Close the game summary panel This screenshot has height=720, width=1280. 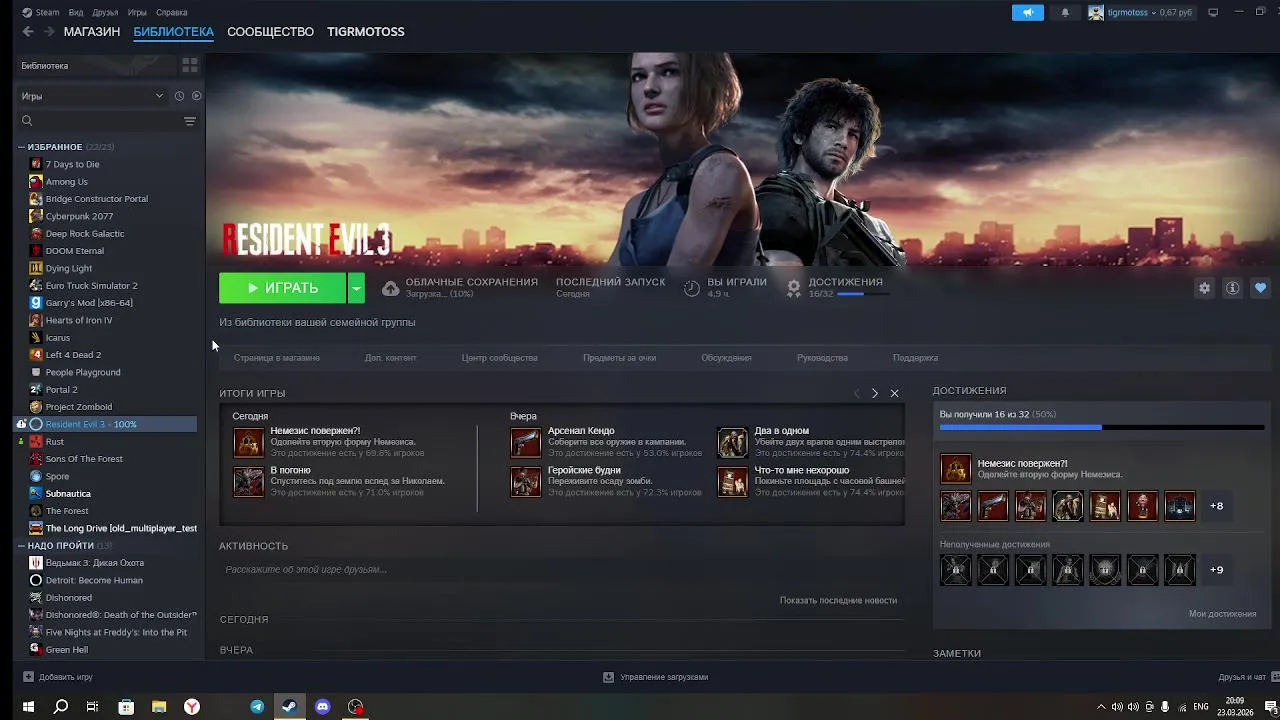[894, 394]
